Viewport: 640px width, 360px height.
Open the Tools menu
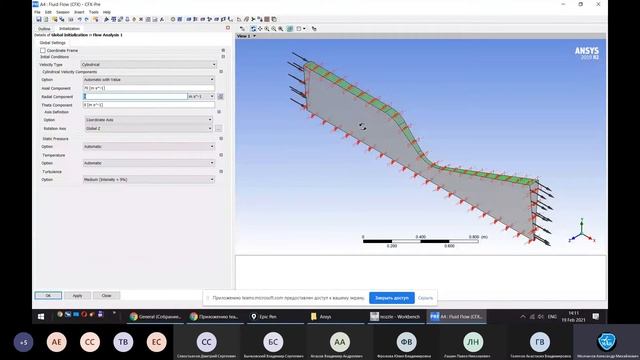point(93,12)
